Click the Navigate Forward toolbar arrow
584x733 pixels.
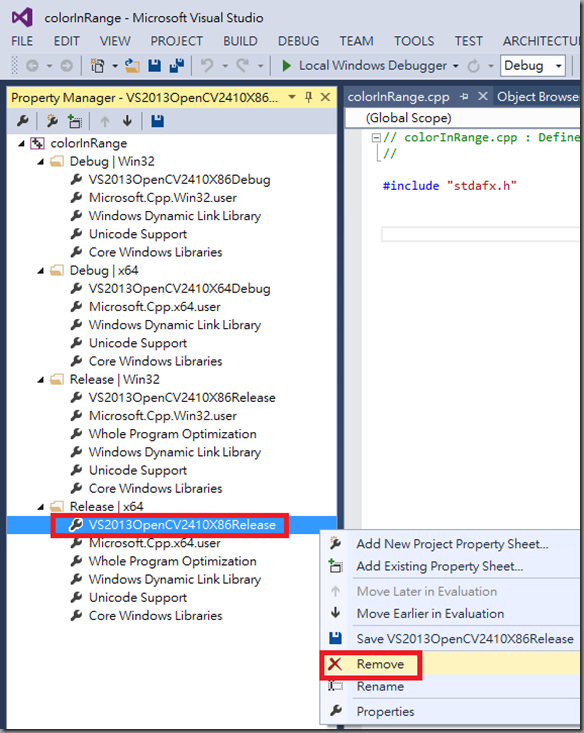click(66, 66)
